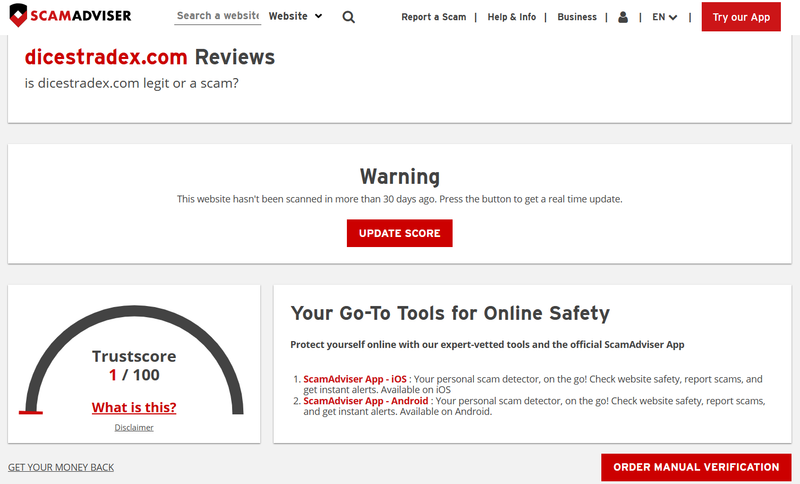Open the What is this? link
Viewport: 800px width, 484px height.
tap(134, 407)
